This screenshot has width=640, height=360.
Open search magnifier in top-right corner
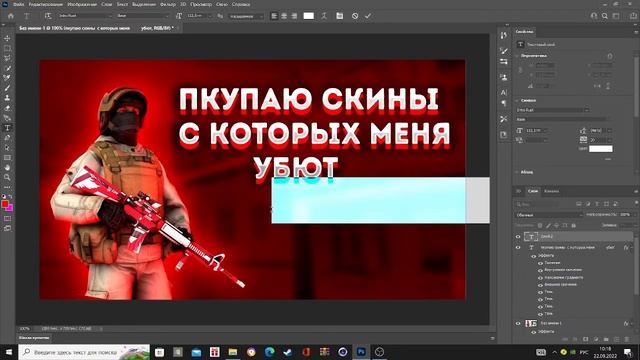(605, 16)
